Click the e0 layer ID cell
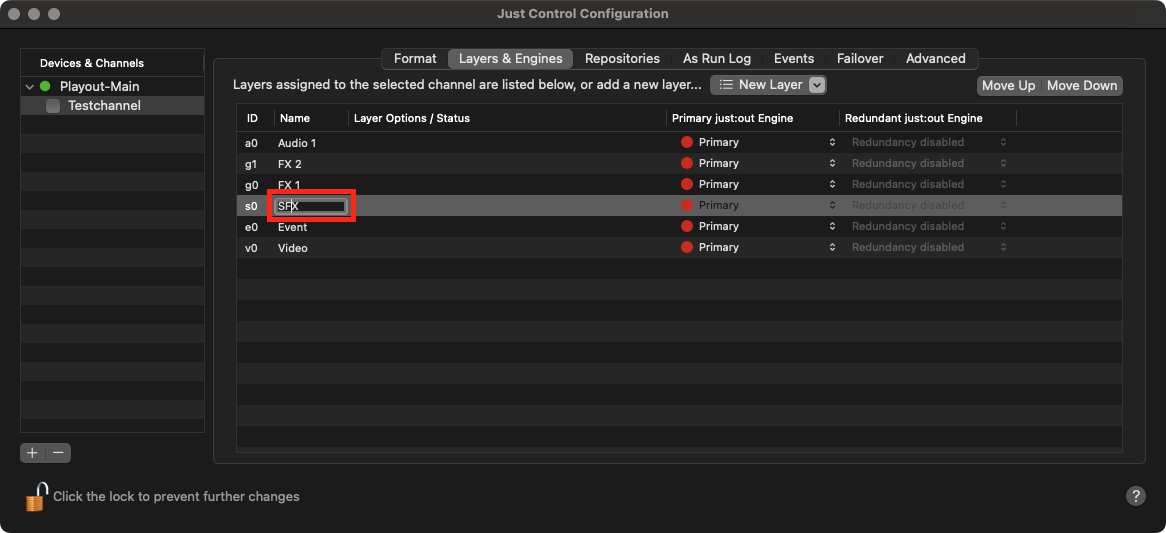This screenshot has height=533, width=1166. coord(251,227)
